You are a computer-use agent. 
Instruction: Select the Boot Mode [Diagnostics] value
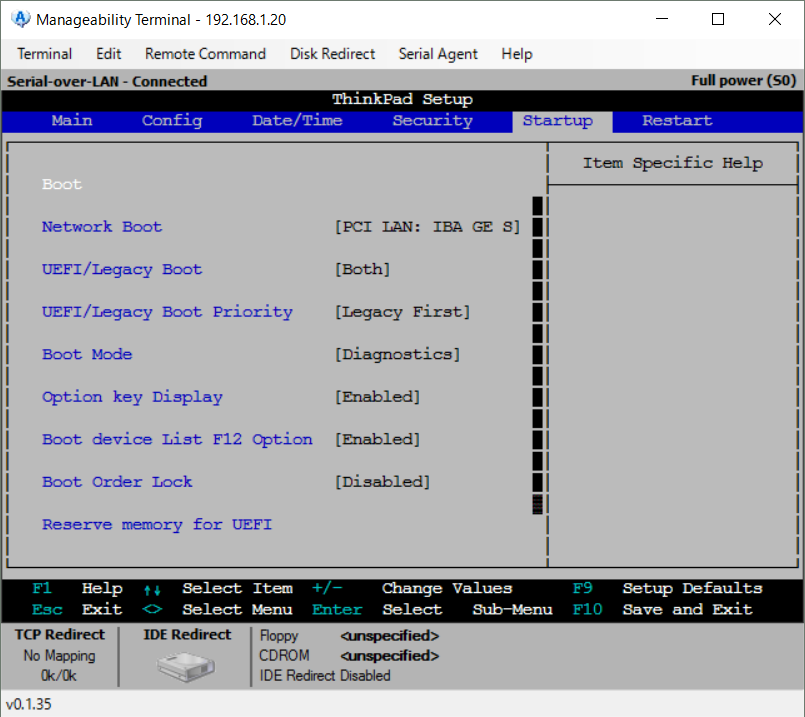click(397, 355)
